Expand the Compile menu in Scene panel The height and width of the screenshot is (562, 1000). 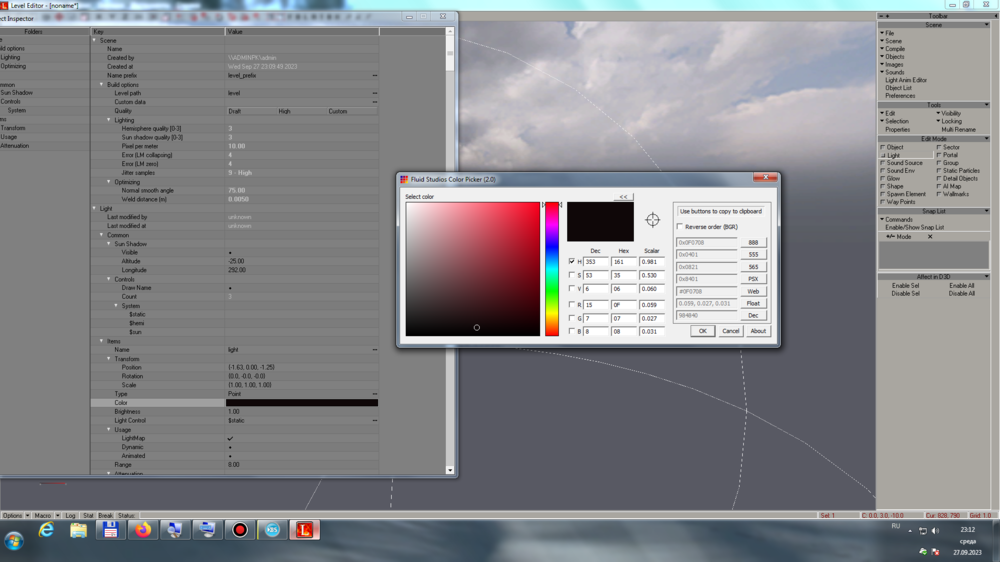click(x=894, y=49)
